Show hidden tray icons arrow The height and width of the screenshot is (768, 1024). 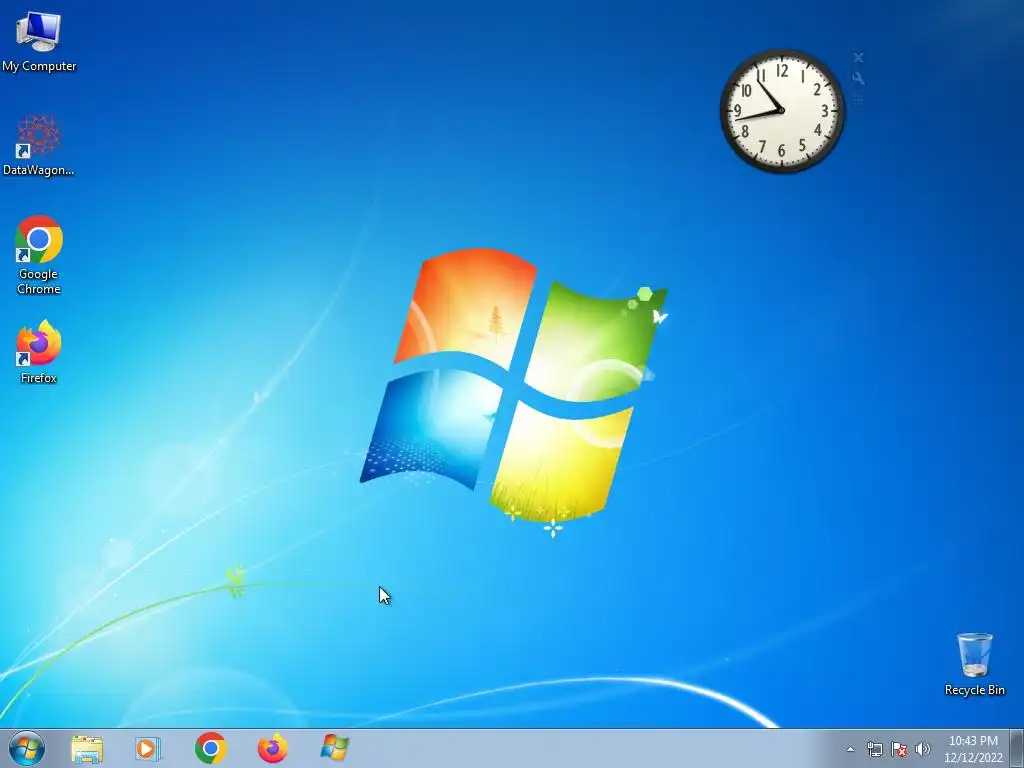point(850,749)
